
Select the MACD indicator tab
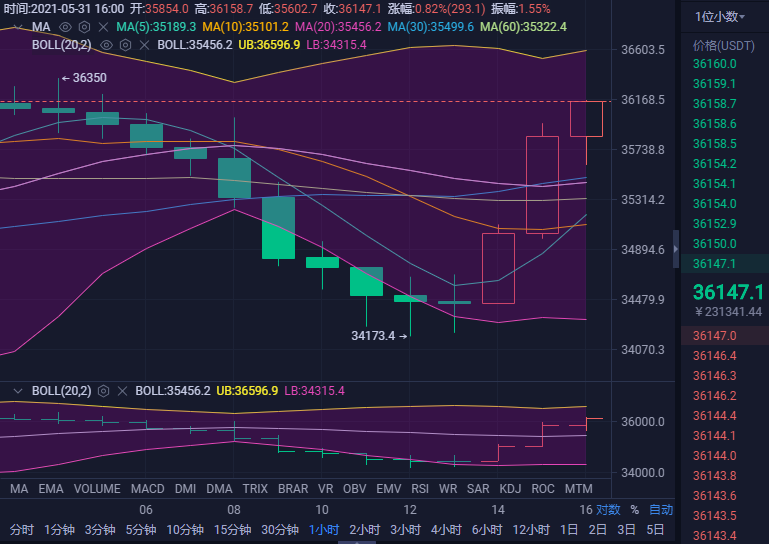click(x=147, y=489)
